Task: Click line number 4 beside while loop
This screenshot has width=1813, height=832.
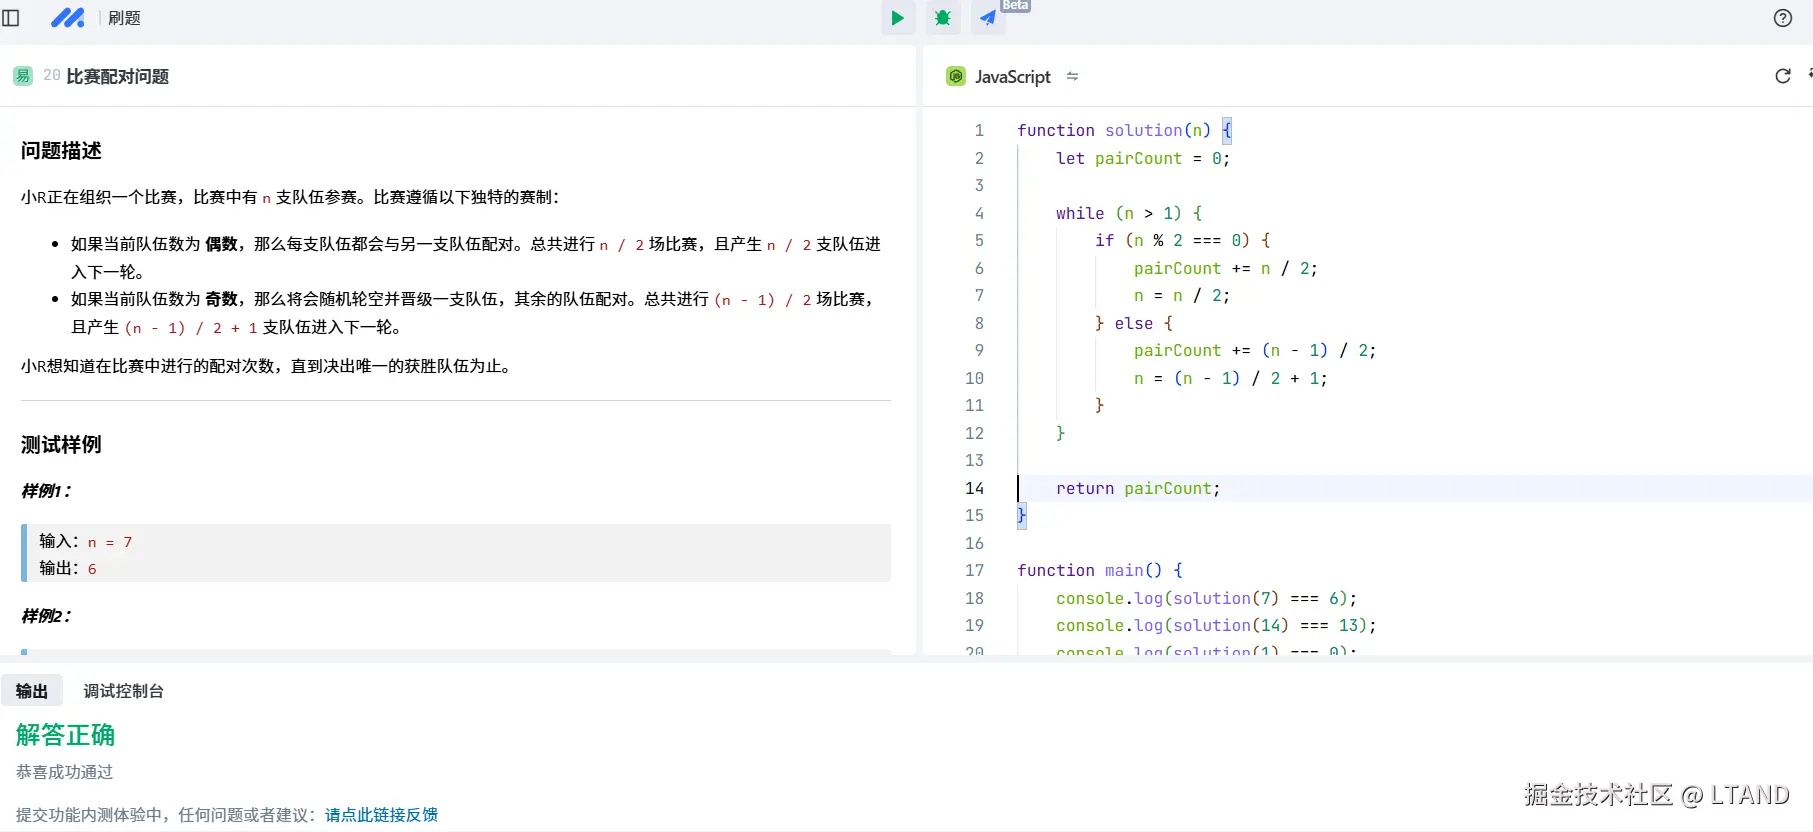Action: pyautogui.click(x=979, y=213)
